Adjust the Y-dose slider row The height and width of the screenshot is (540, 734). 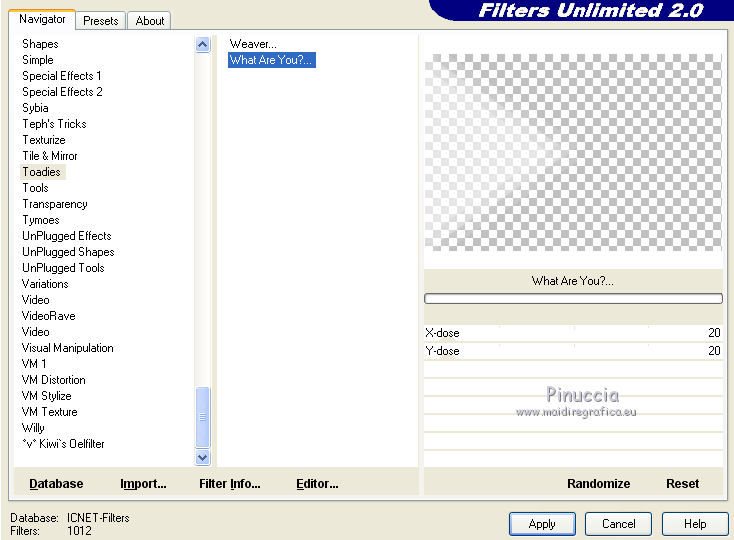pos(573,350)
